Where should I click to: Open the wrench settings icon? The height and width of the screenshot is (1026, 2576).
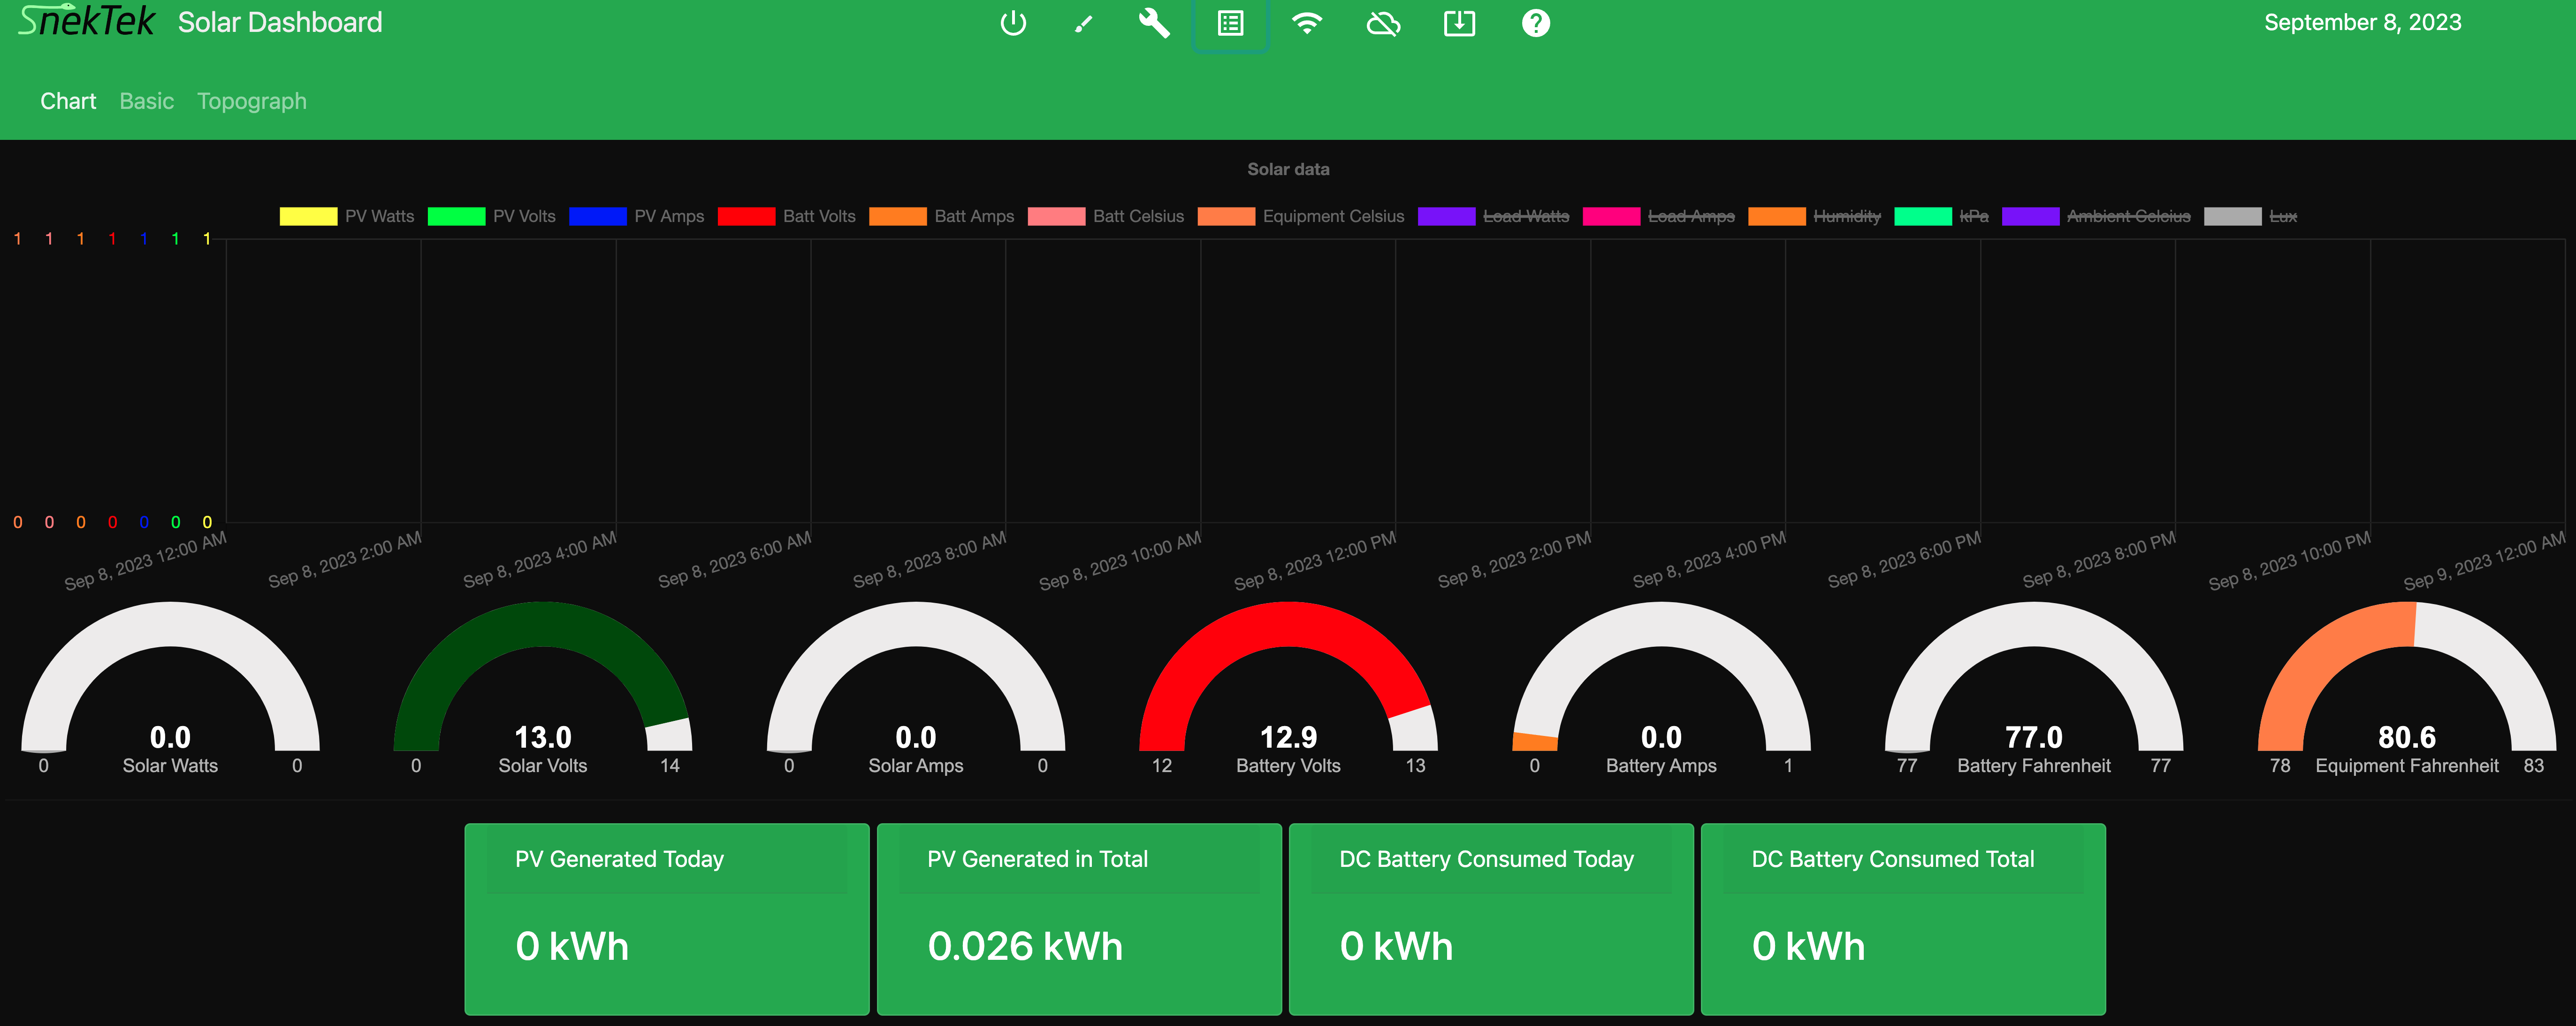tap(1154, 23)
